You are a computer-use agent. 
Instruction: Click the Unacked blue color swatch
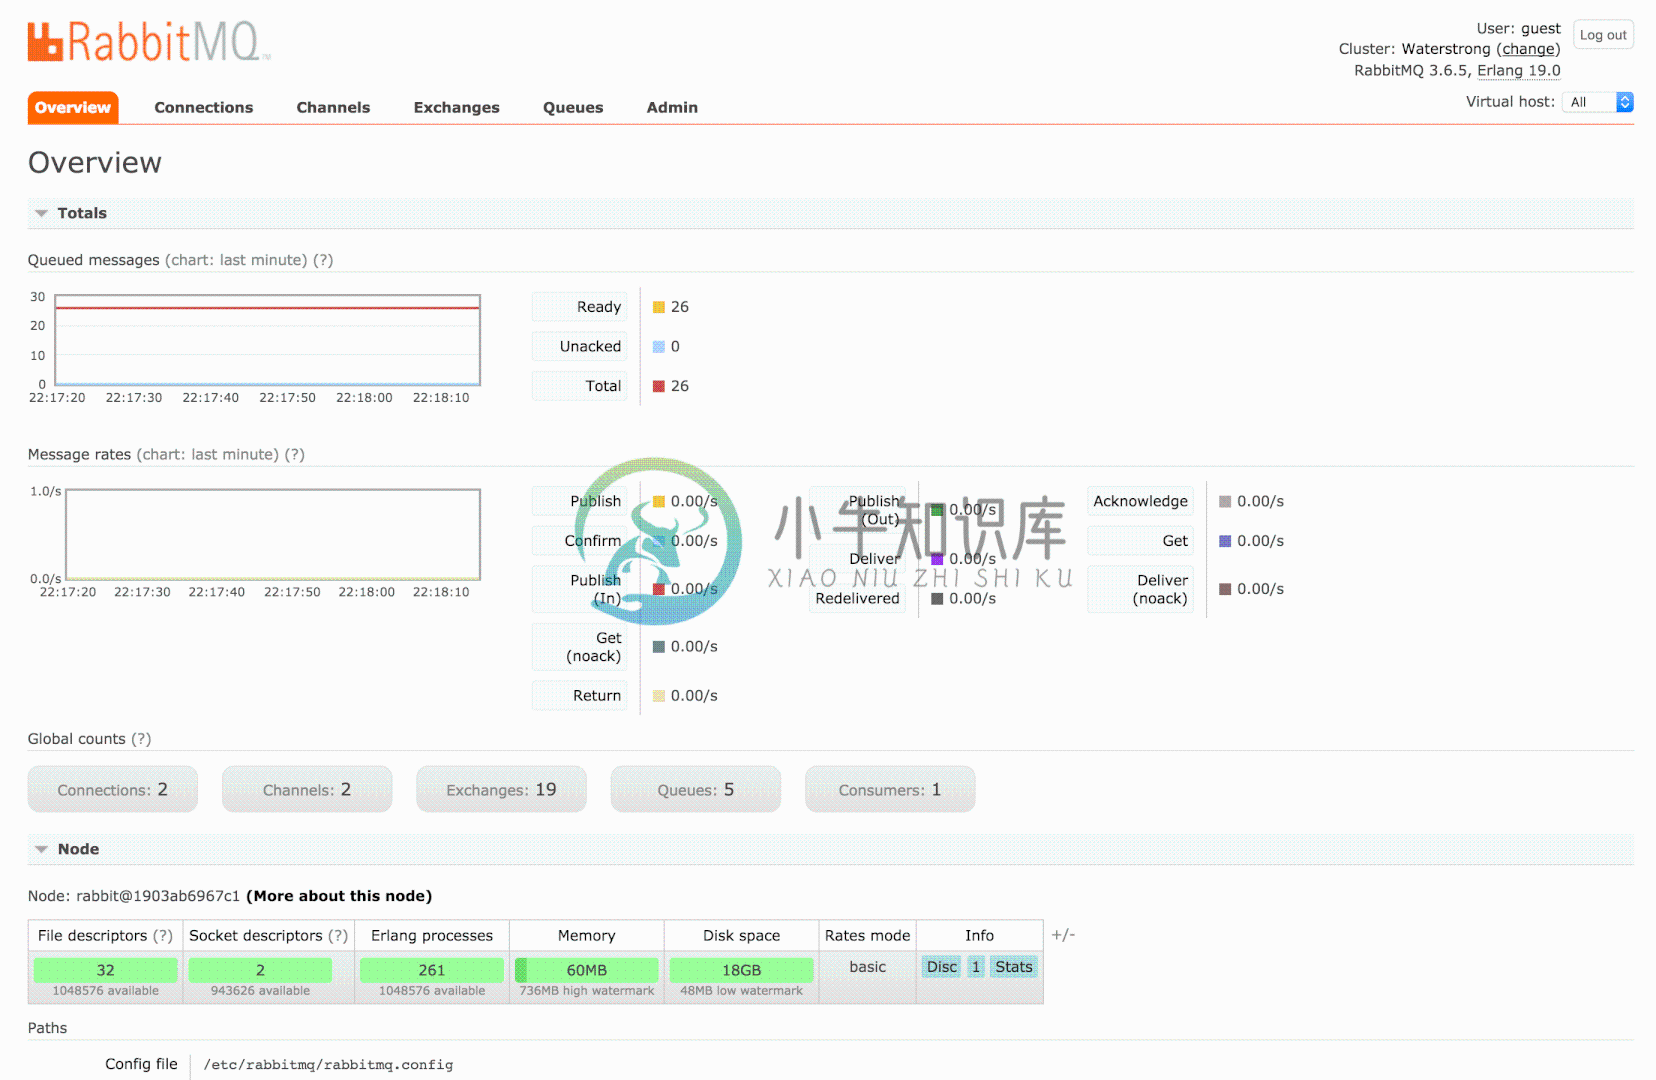[659, 347]
